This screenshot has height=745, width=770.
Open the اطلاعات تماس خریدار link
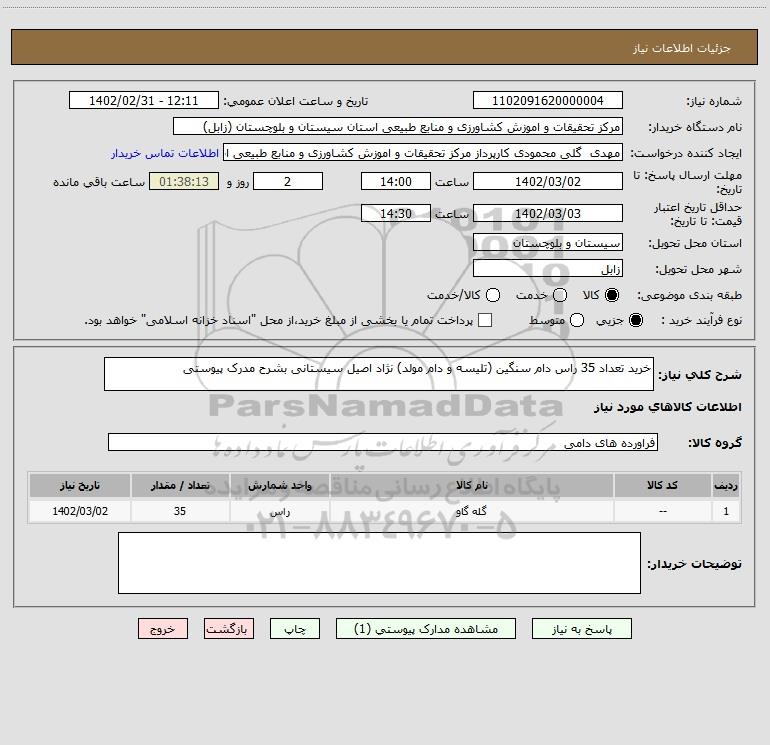165,153
